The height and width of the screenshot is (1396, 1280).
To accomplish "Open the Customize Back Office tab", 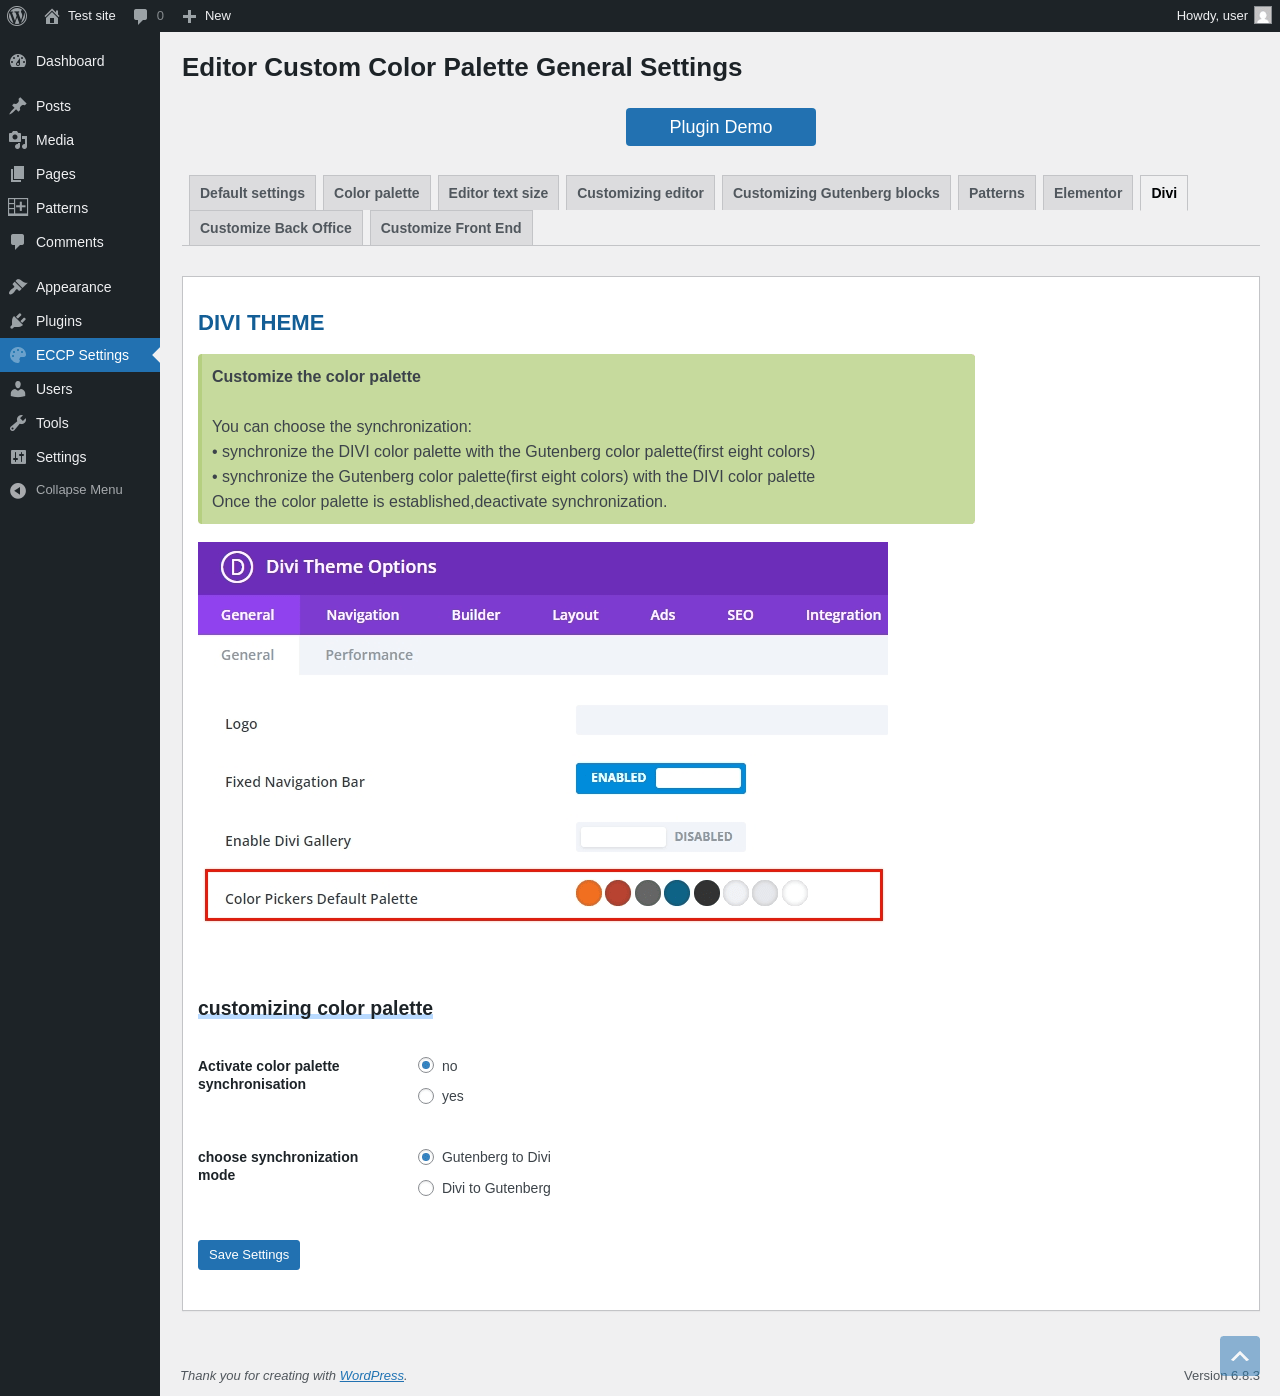I will 276,228.
